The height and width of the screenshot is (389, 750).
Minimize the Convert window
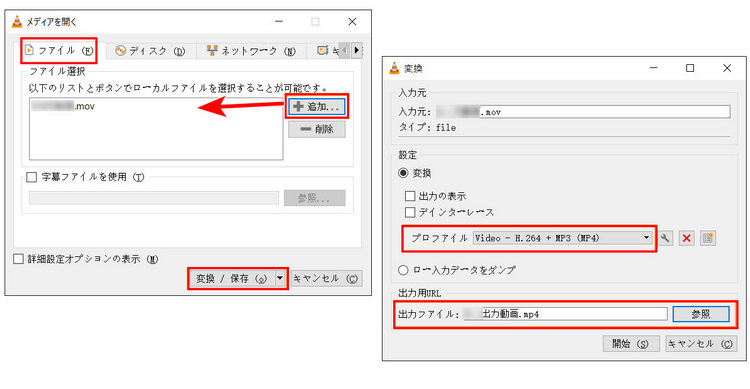[654, 68]
